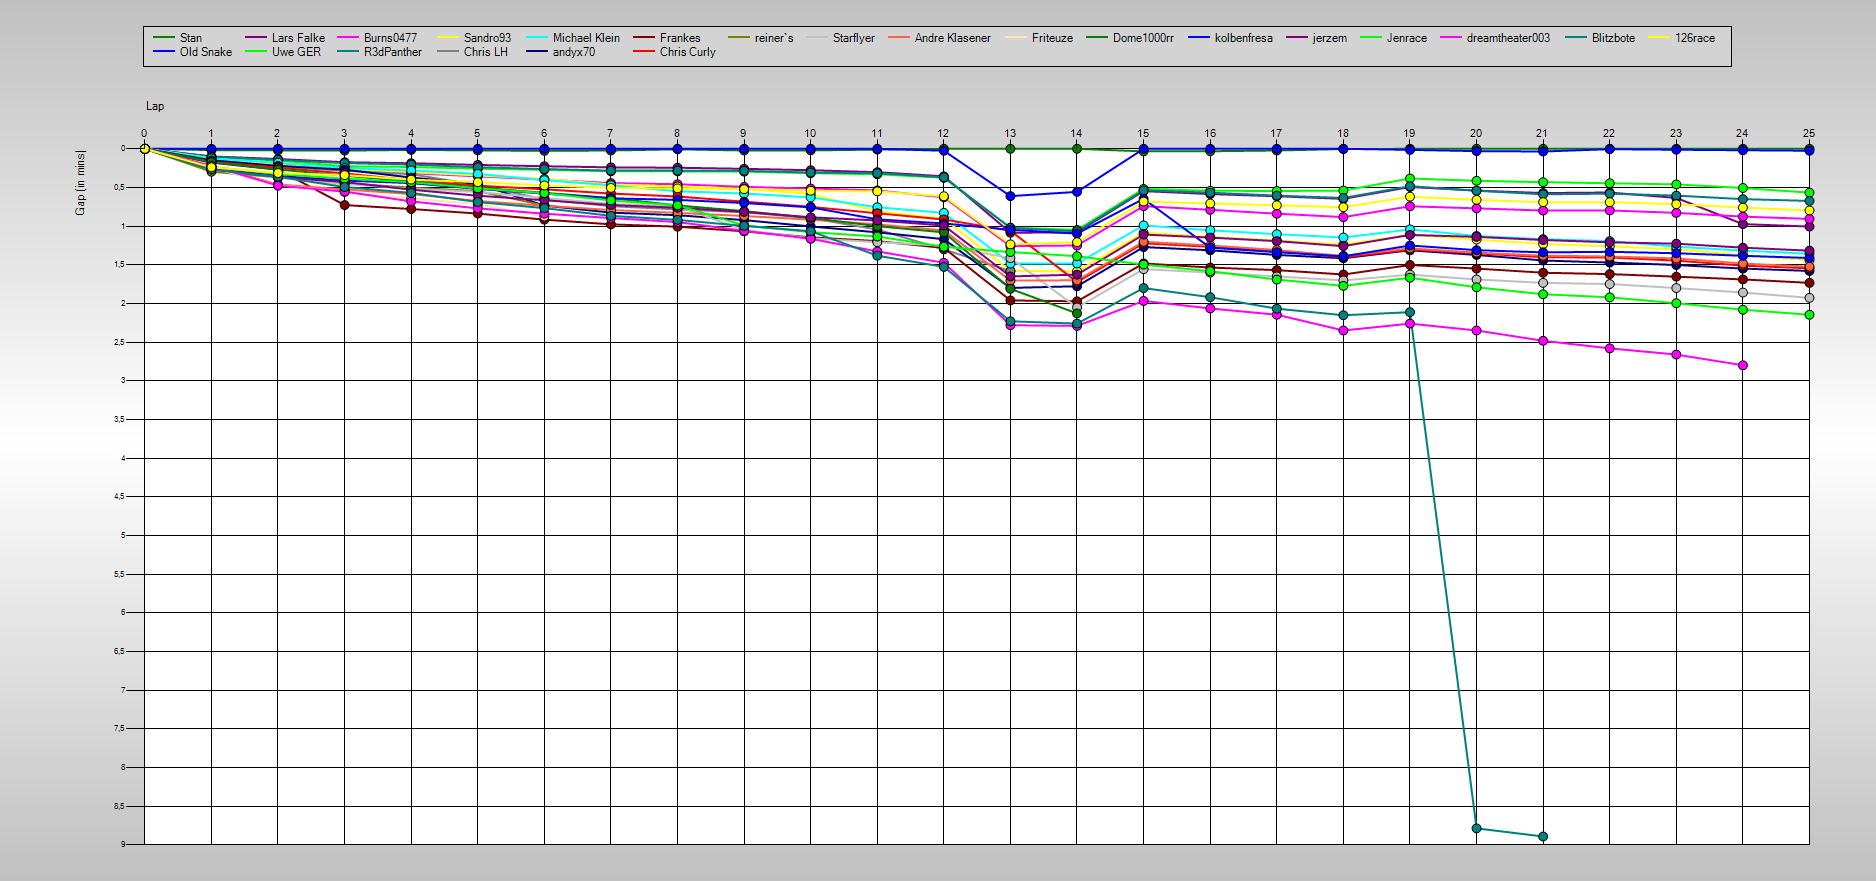Click the last magenta point at lap 24
1876x881 pixels.
(x=1743, y=365)
